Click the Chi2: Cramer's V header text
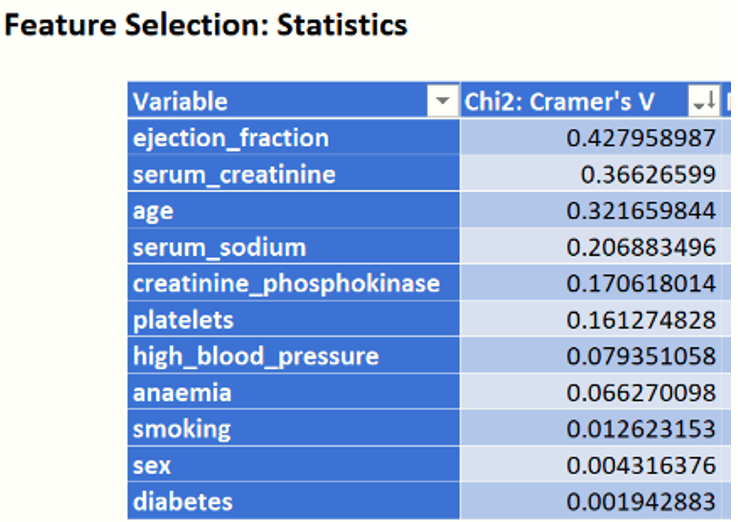 560,101
